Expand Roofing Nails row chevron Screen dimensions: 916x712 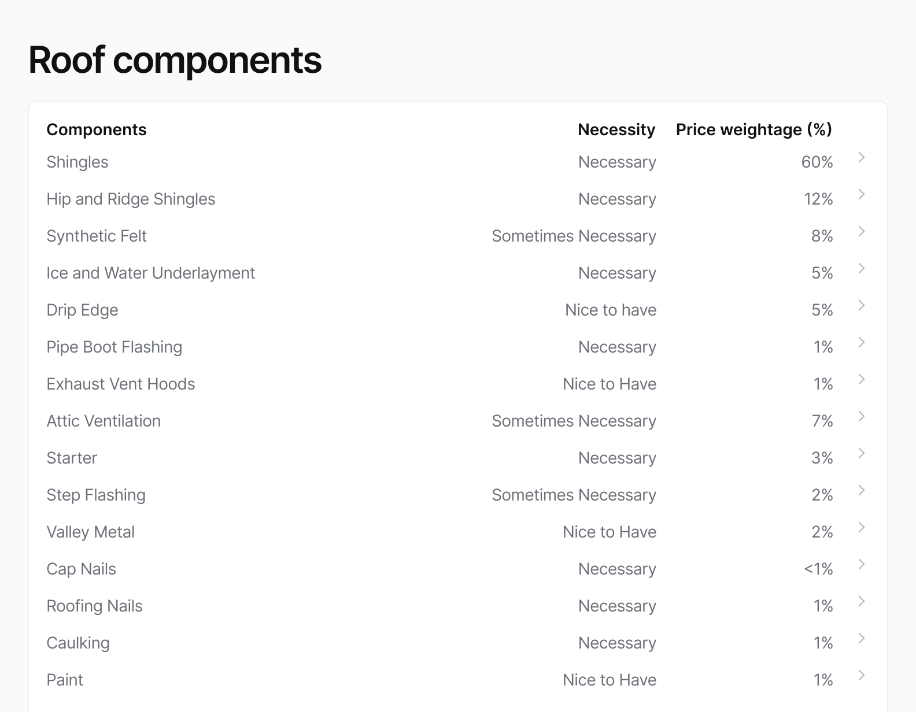(861, 602)
